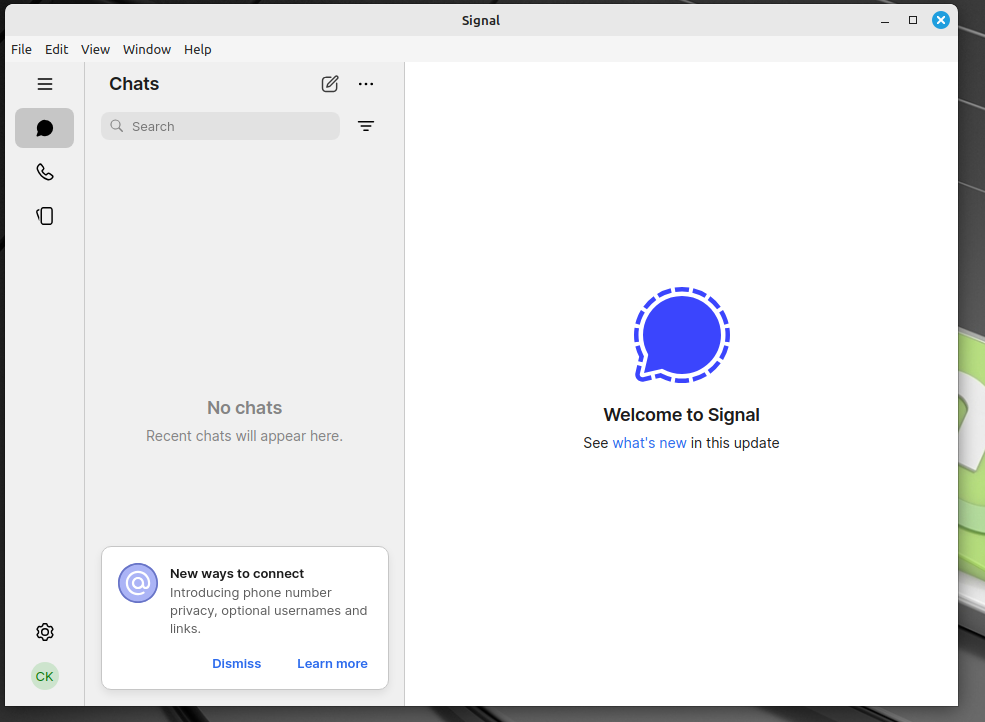Expand the three-dot more options menu
The height and width of the screenshot is (722, 985).
click(366, 84)
